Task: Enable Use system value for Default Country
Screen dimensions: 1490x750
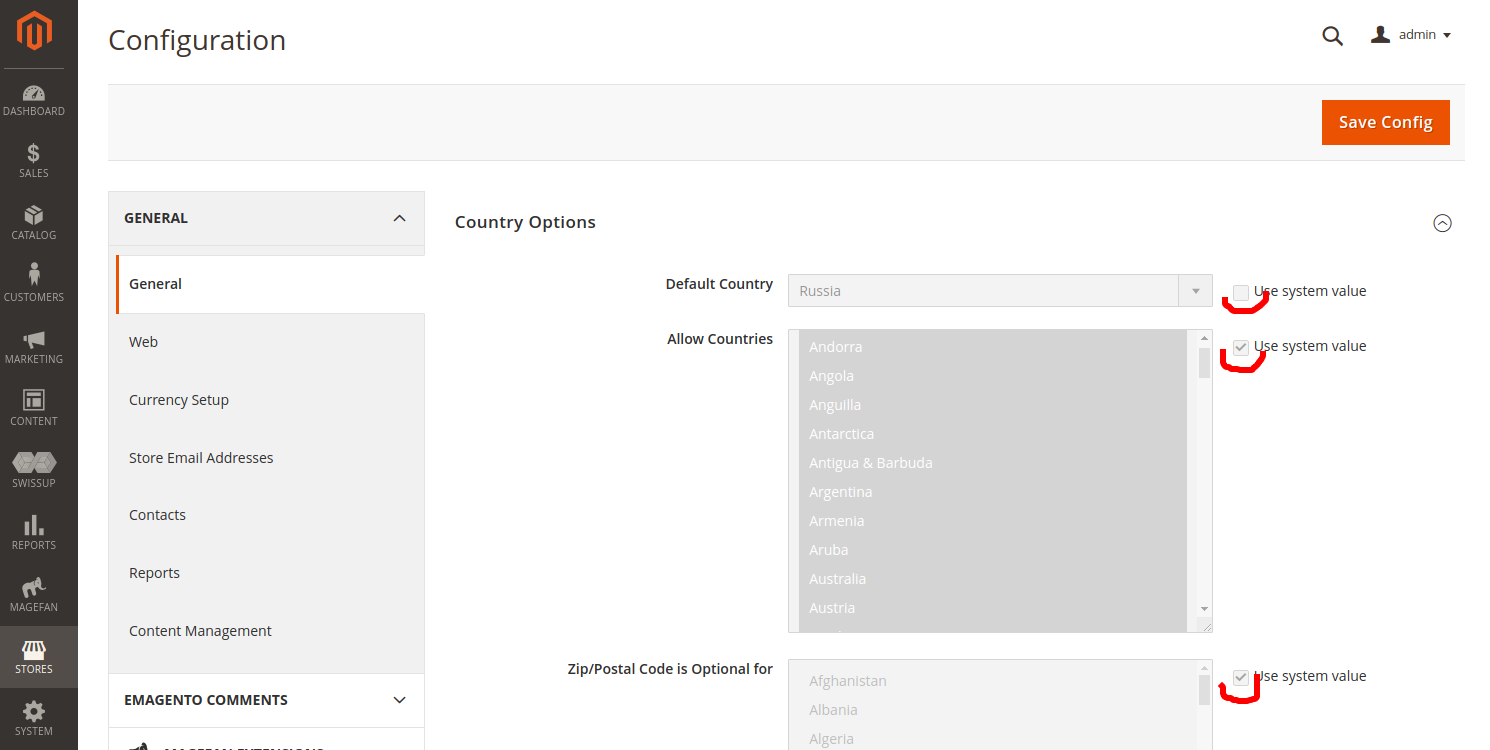Action: coord(1241,292)
